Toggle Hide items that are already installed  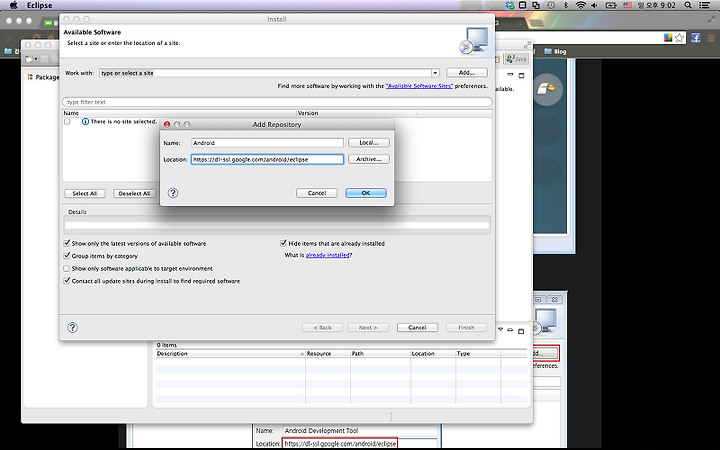click(x=283, y=243)
